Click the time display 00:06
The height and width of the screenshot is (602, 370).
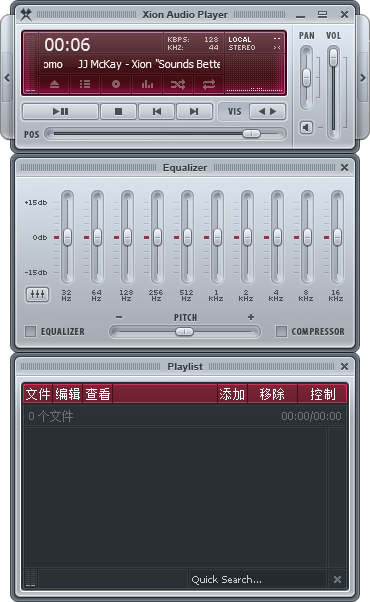[x=67, y=45]
